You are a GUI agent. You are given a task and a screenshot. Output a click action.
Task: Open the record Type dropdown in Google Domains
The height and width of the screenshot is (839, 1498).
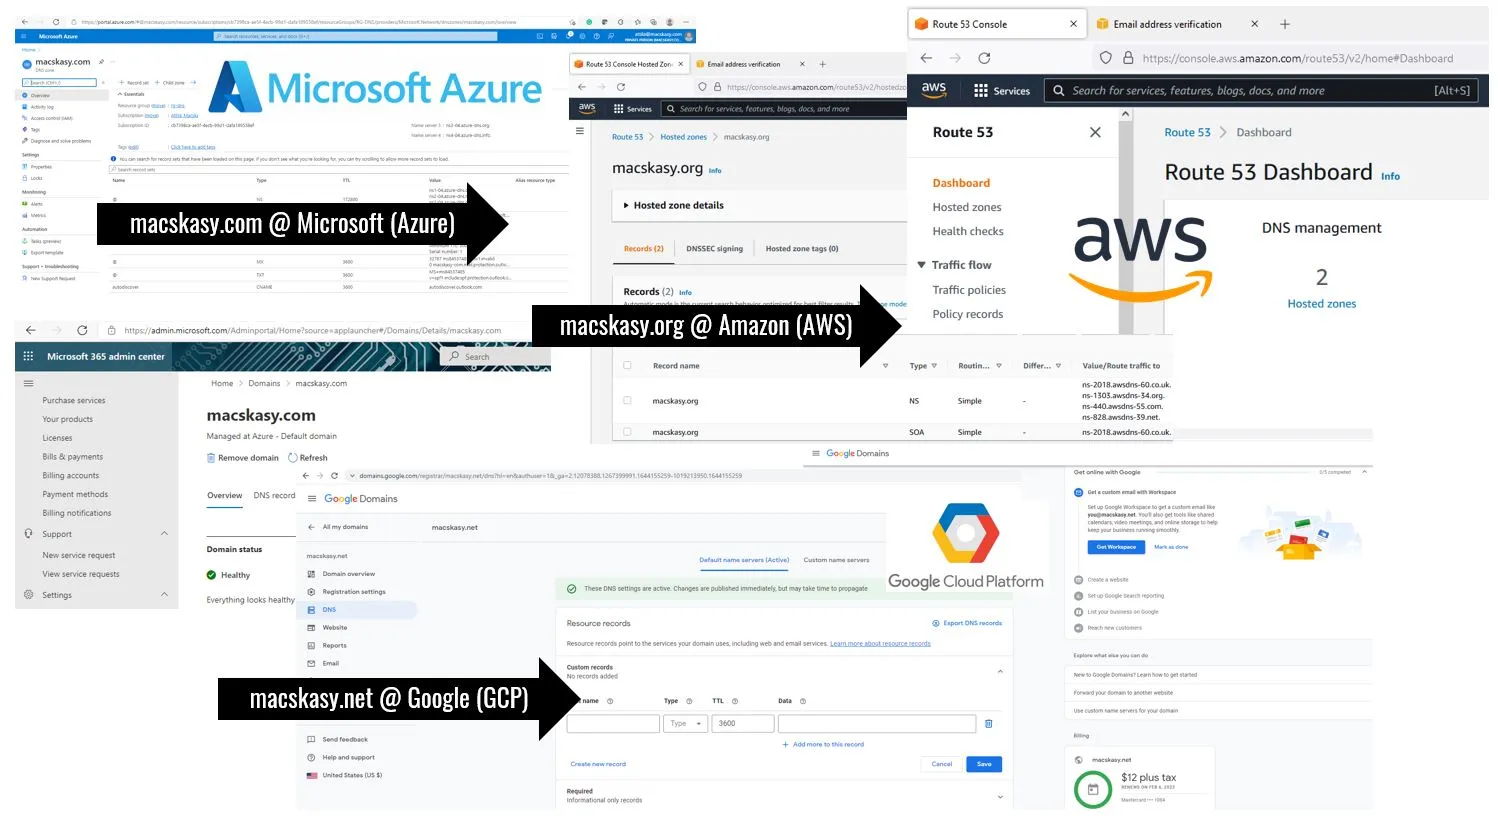click(x=685, y=723)
